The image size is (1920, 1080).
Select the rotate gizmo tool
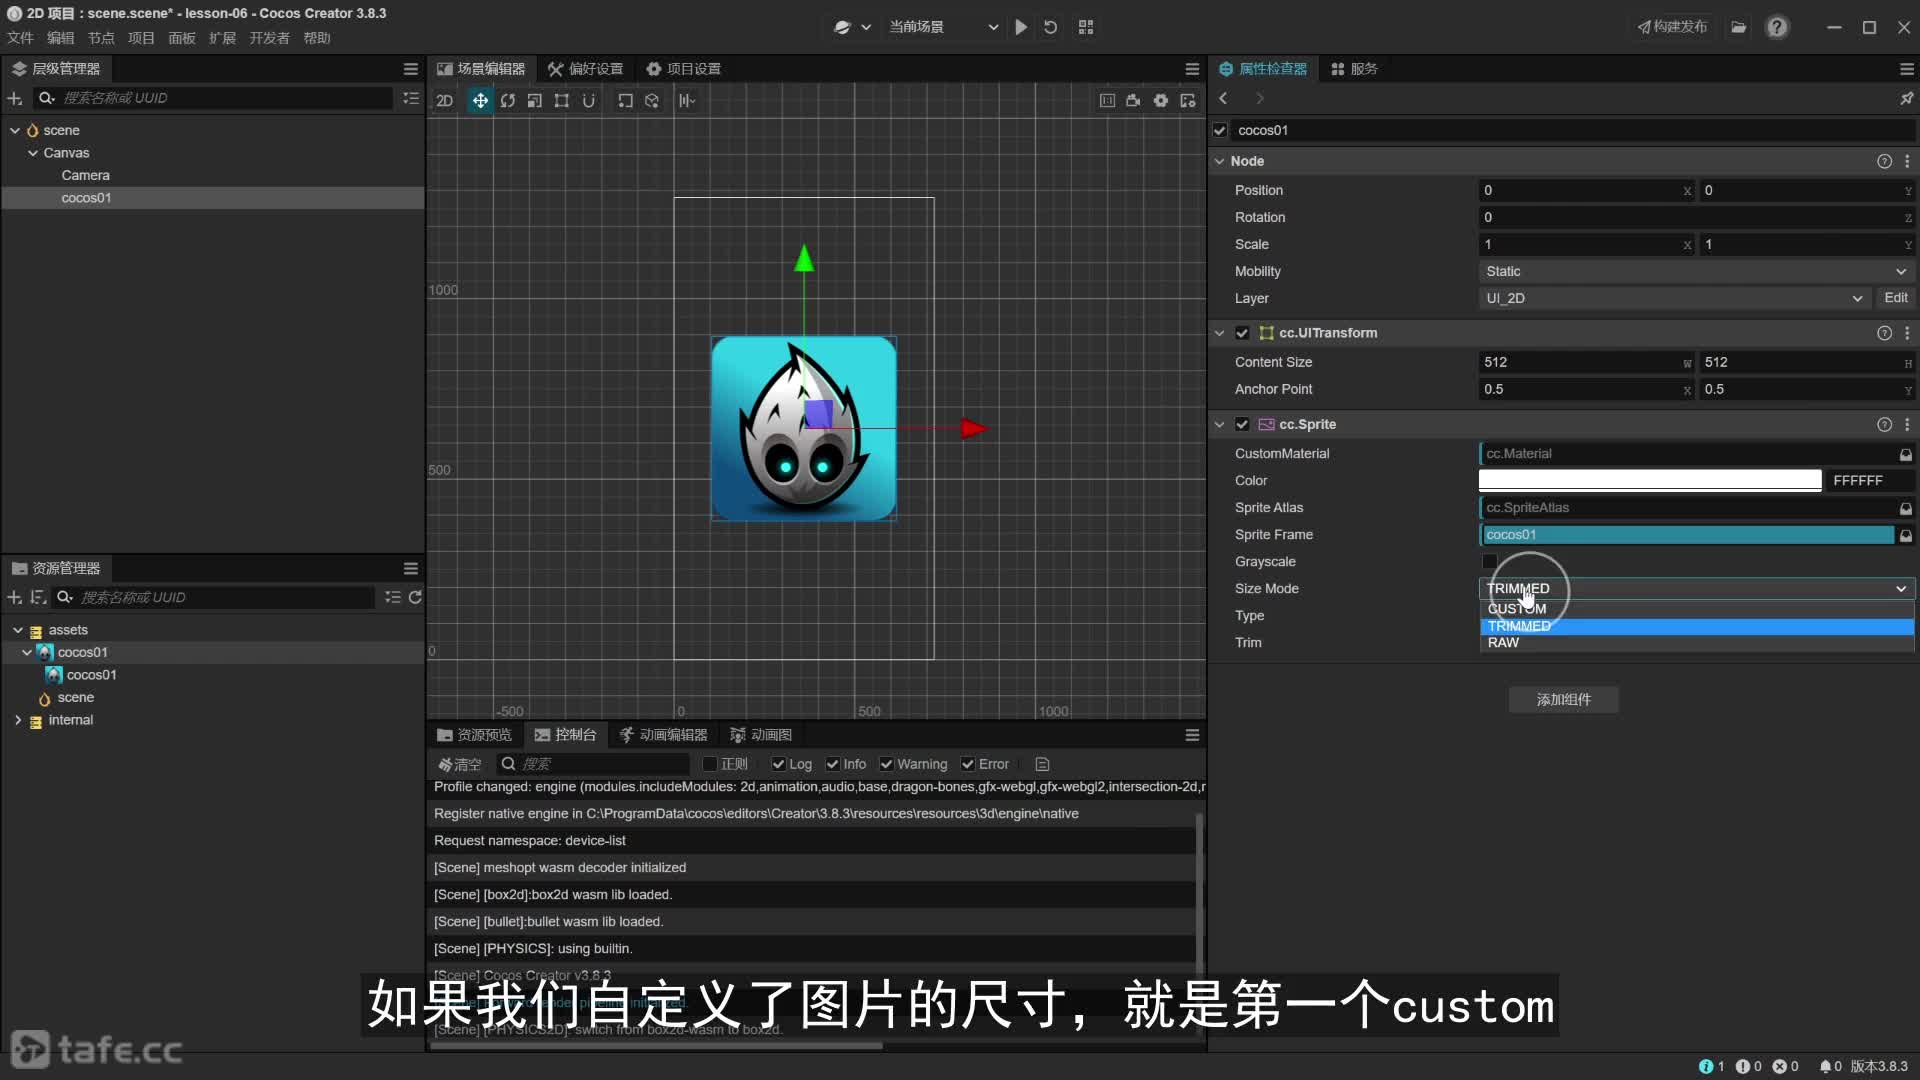tap(508, 101)
